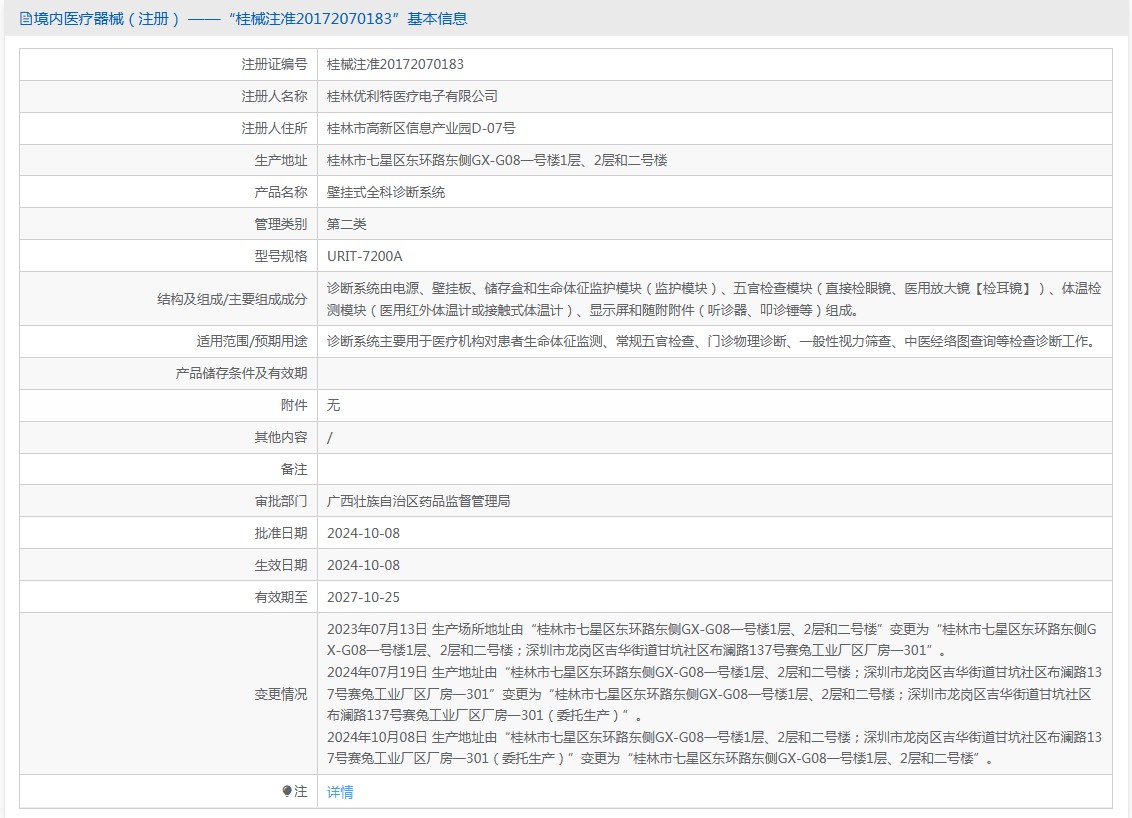This screenshot has height=818, width=1132.
Task: Click the expiry date 2027-10-25
Action: pyautogui.click(x=363, y=597)
